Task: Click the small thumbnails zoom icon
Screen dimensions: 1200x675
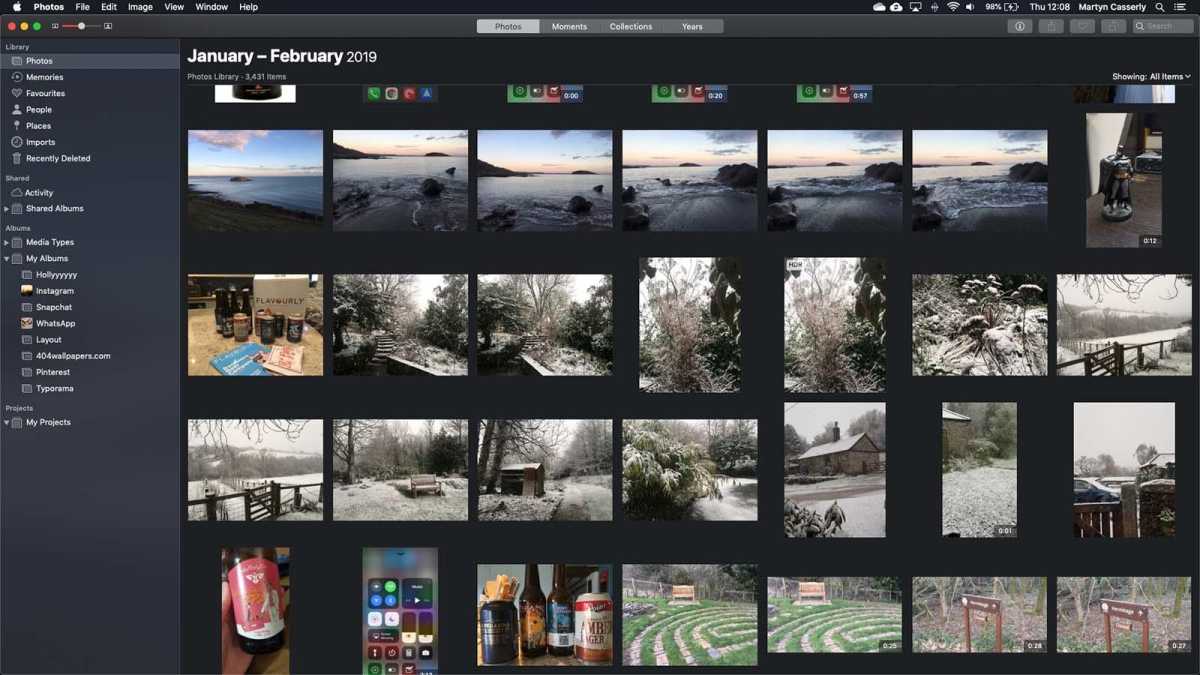Action: [56, 26]
